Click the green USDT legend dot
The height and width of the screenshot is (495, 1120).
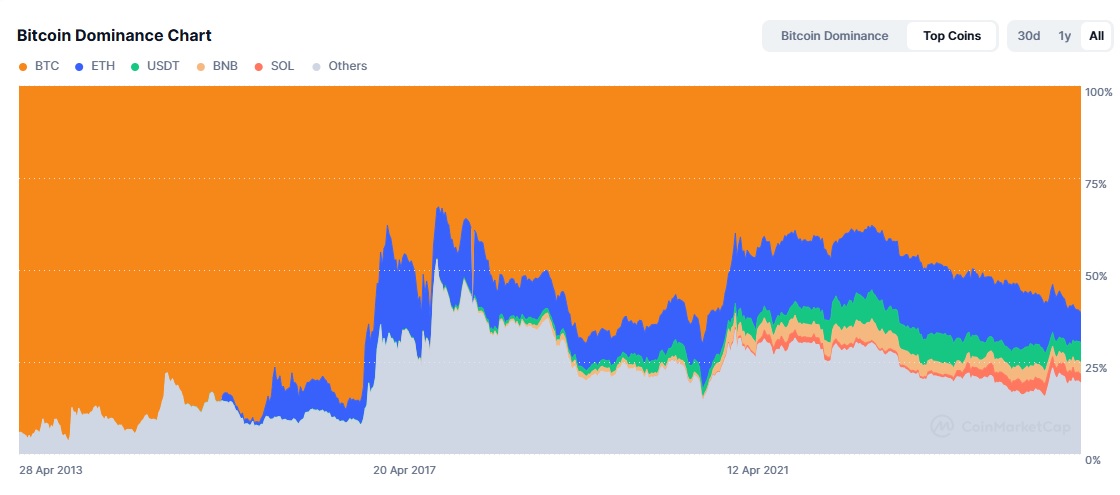click(x=134, y=66)
